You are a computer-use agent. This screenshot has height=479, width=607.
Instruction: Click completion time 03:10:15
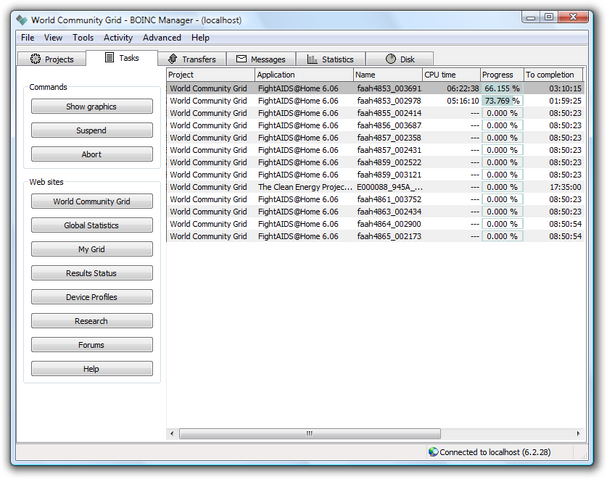(x=565, y=88)
